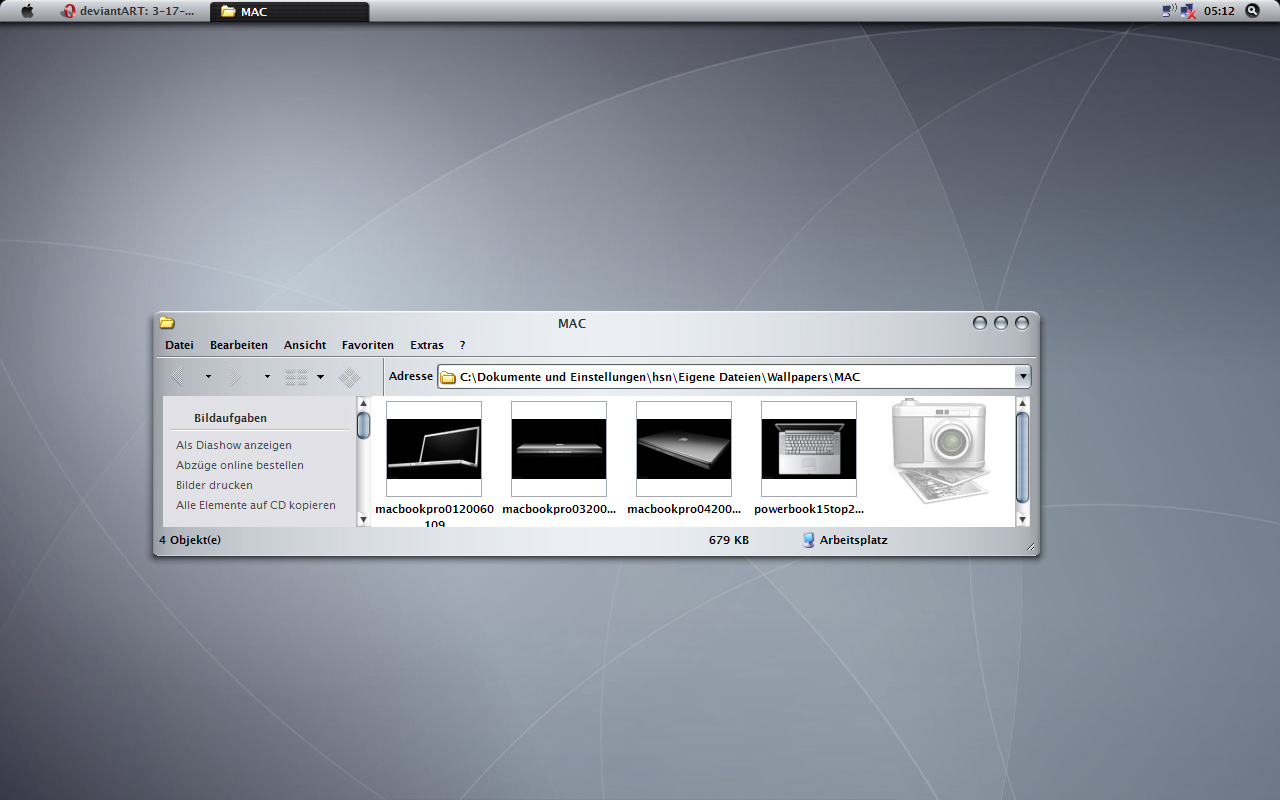Expand the Forward history dropdown arrow
The height and width of the screenshot is (800, 1280).
[x=267, y=377]
